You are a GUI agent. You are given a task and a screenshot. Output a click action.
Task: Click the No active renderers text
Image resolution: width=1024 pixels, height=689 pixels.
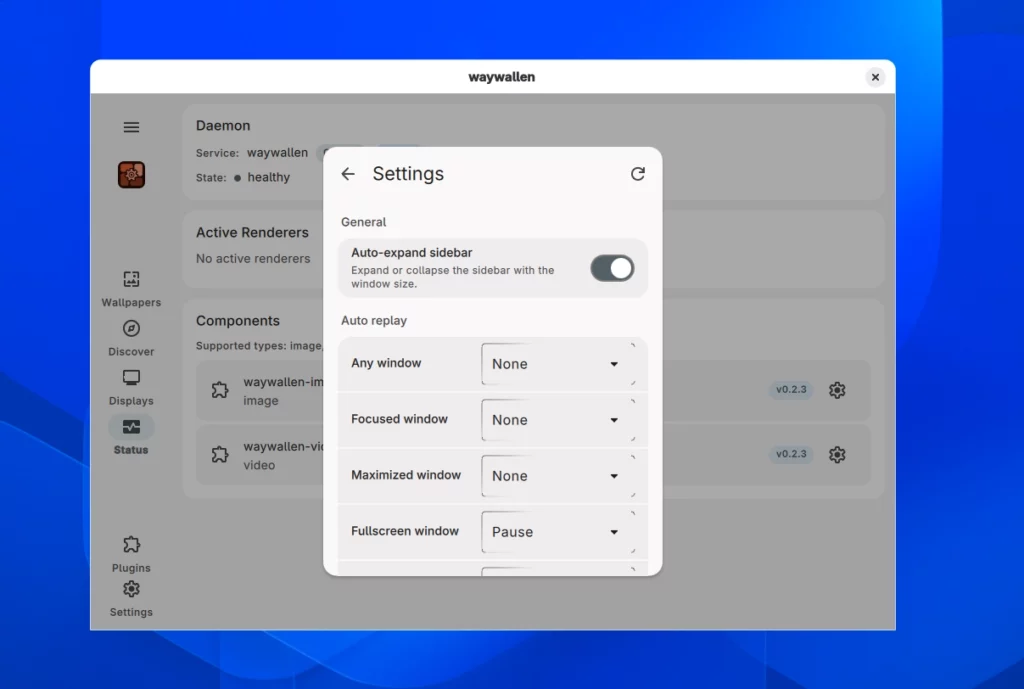click(253, 259)
